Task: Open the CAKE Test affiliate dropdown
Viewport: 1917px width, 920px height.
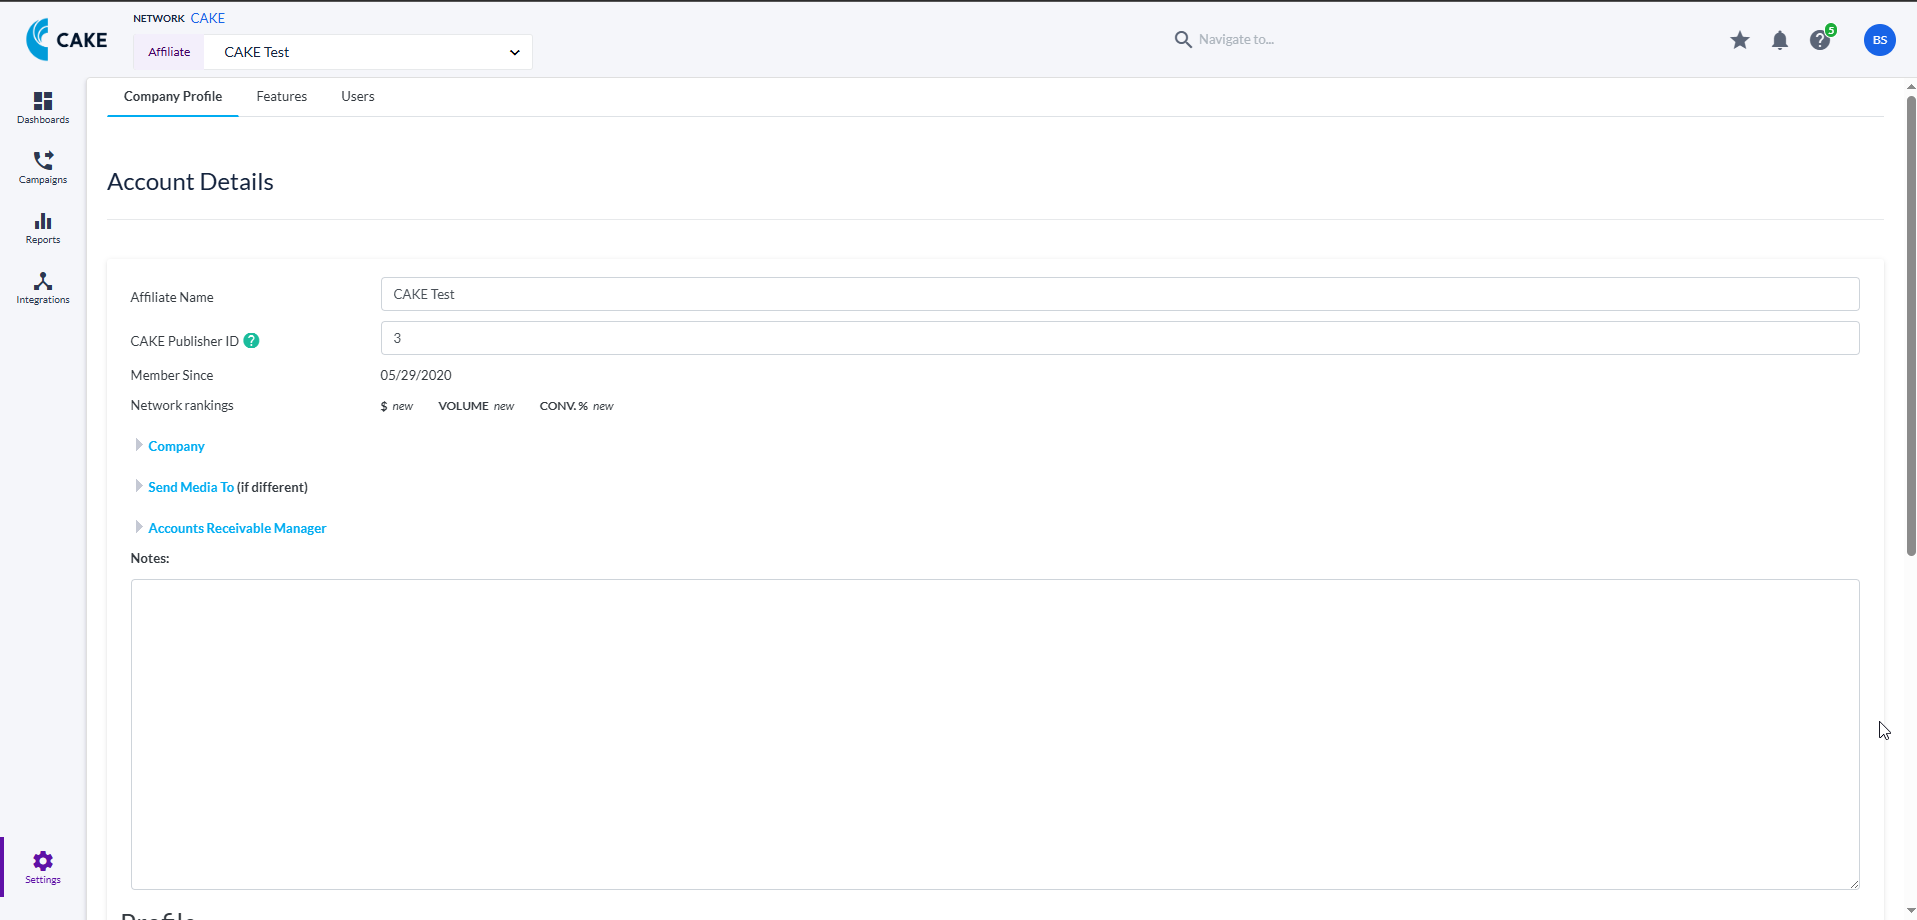Action: pyautogui.click(x=368, y=52)
